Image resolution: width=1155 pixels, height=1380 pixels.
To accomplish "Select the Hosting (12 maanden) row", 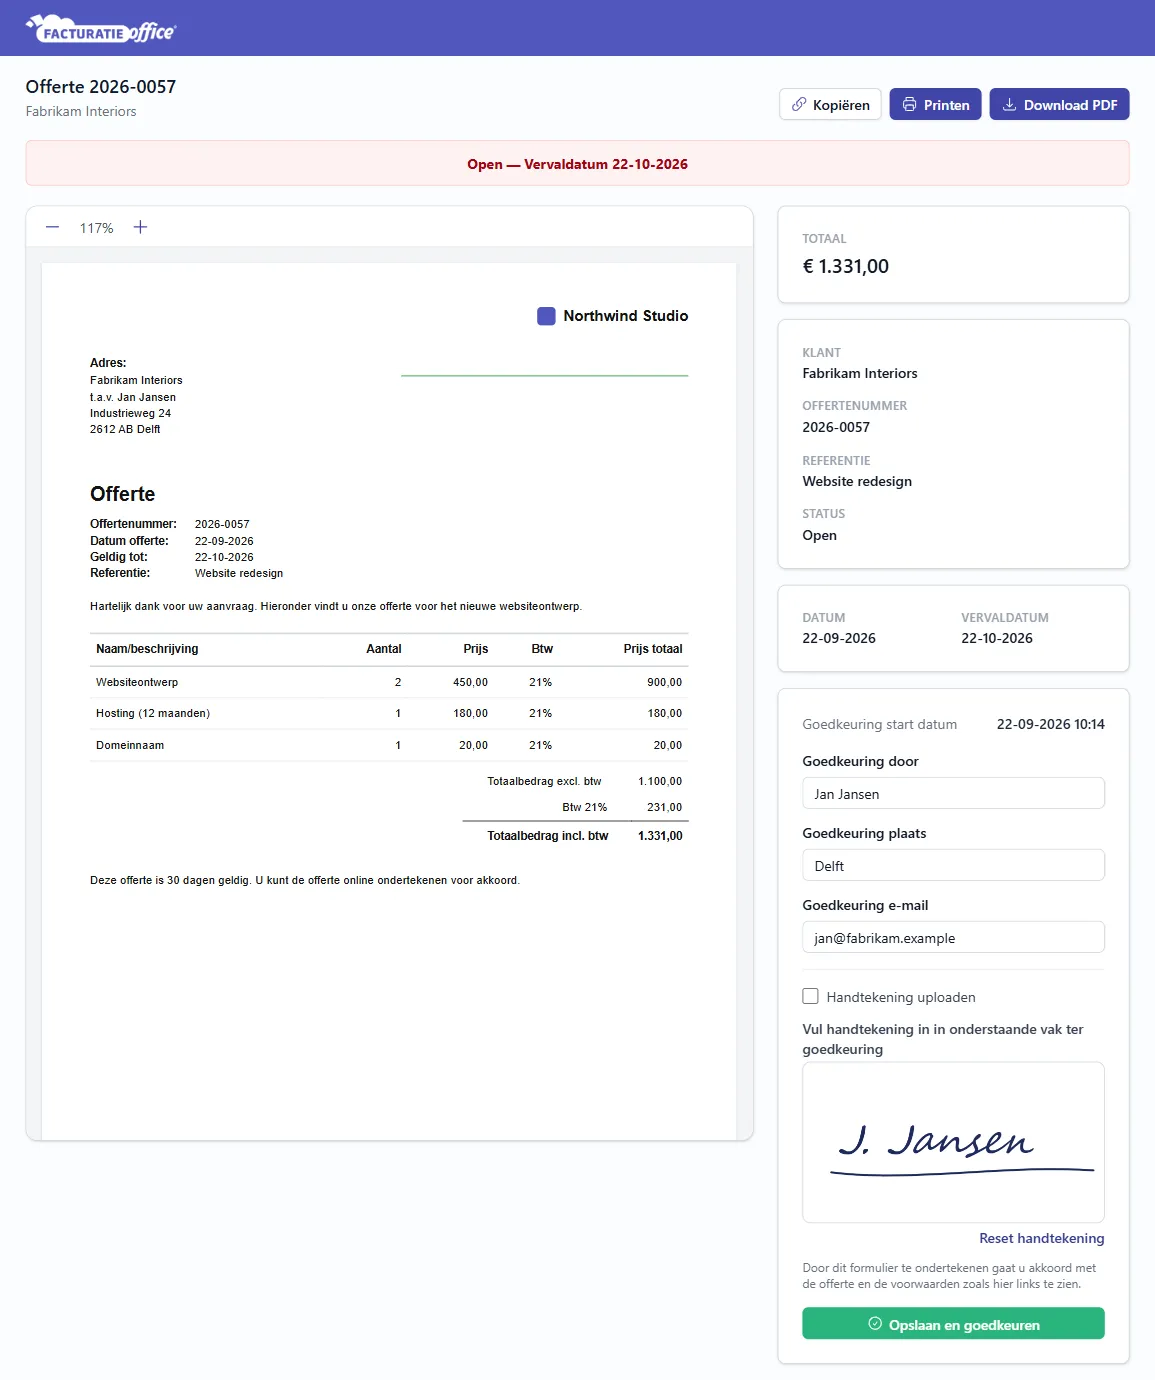I will tap(389, 713).
